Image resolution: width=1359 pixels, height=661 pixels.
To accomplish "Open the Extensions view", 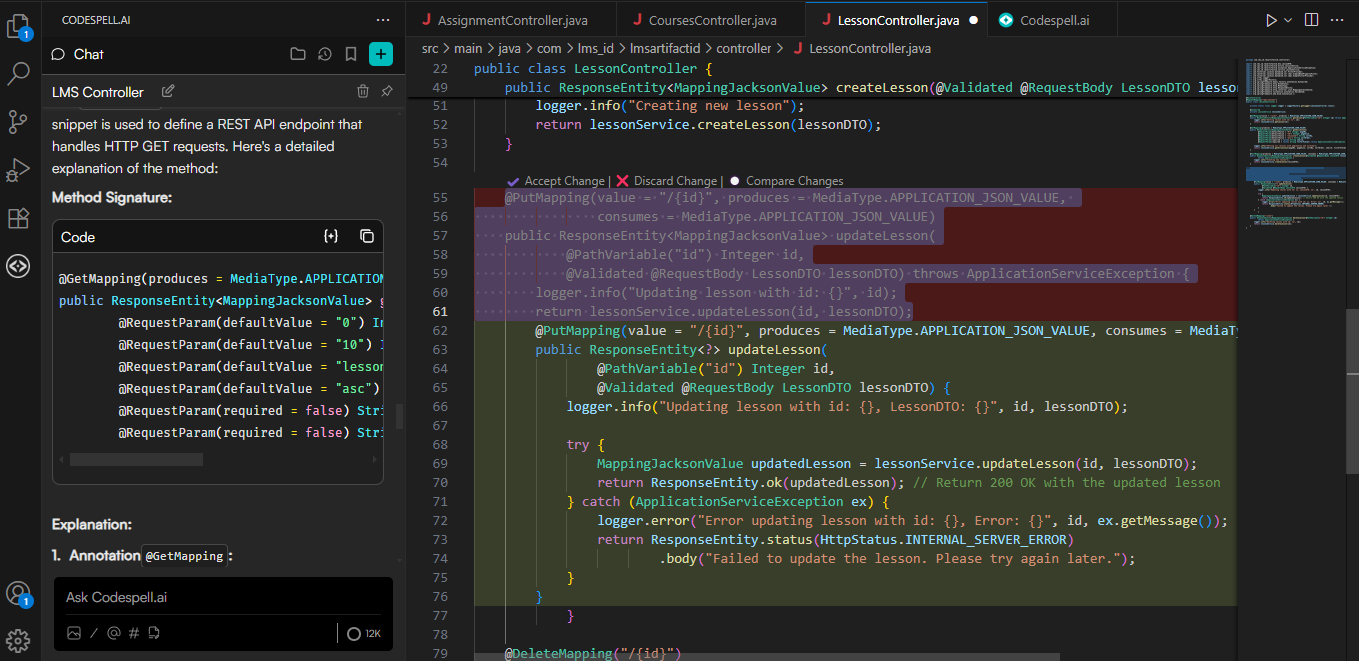I will pyautogui.click(x=18, y=218).
